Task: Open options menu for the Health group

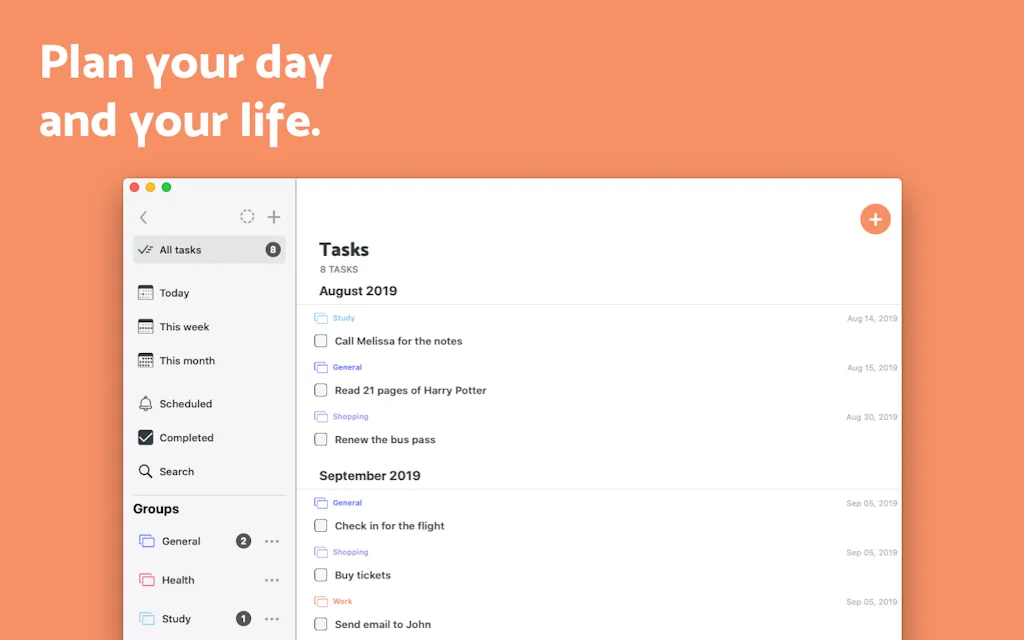Action: (x=271, y=579)
